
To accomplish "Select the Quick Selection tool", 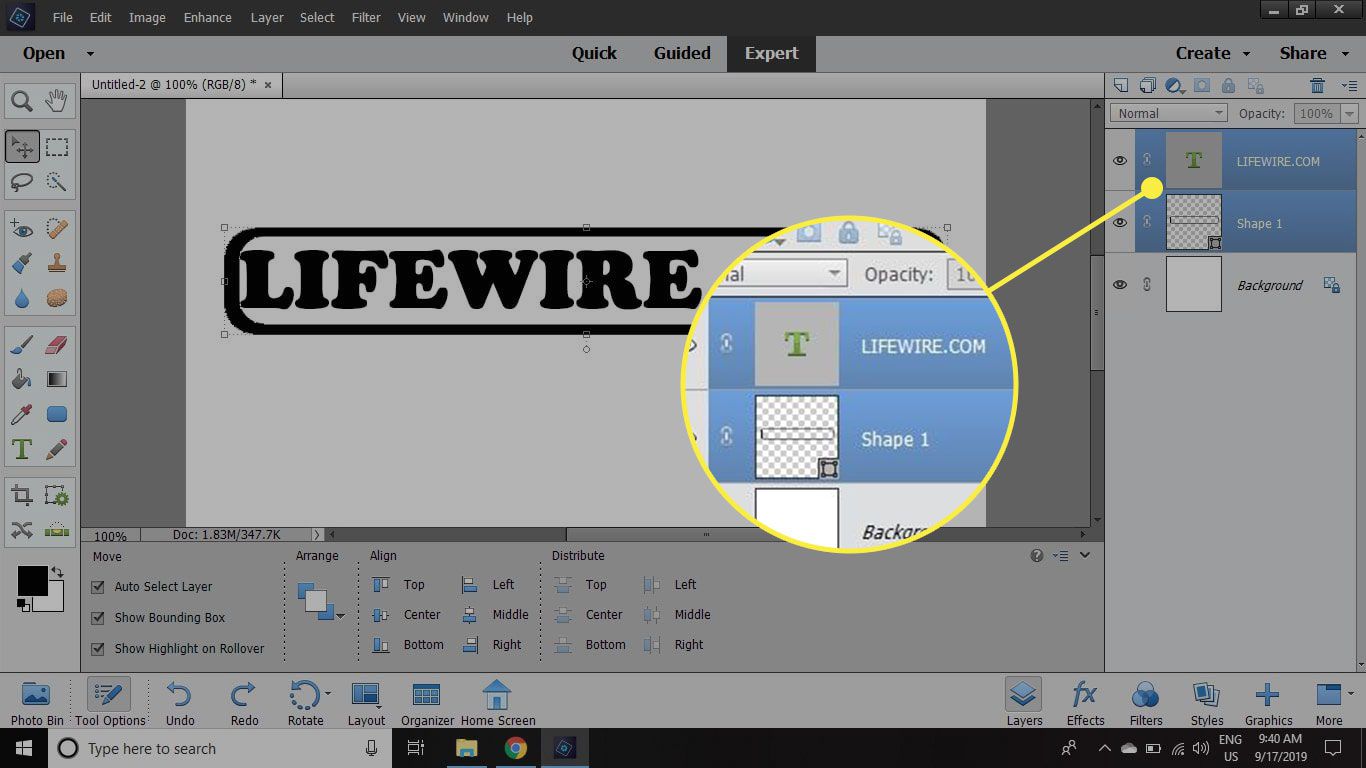I will click(x=57, y=182).
